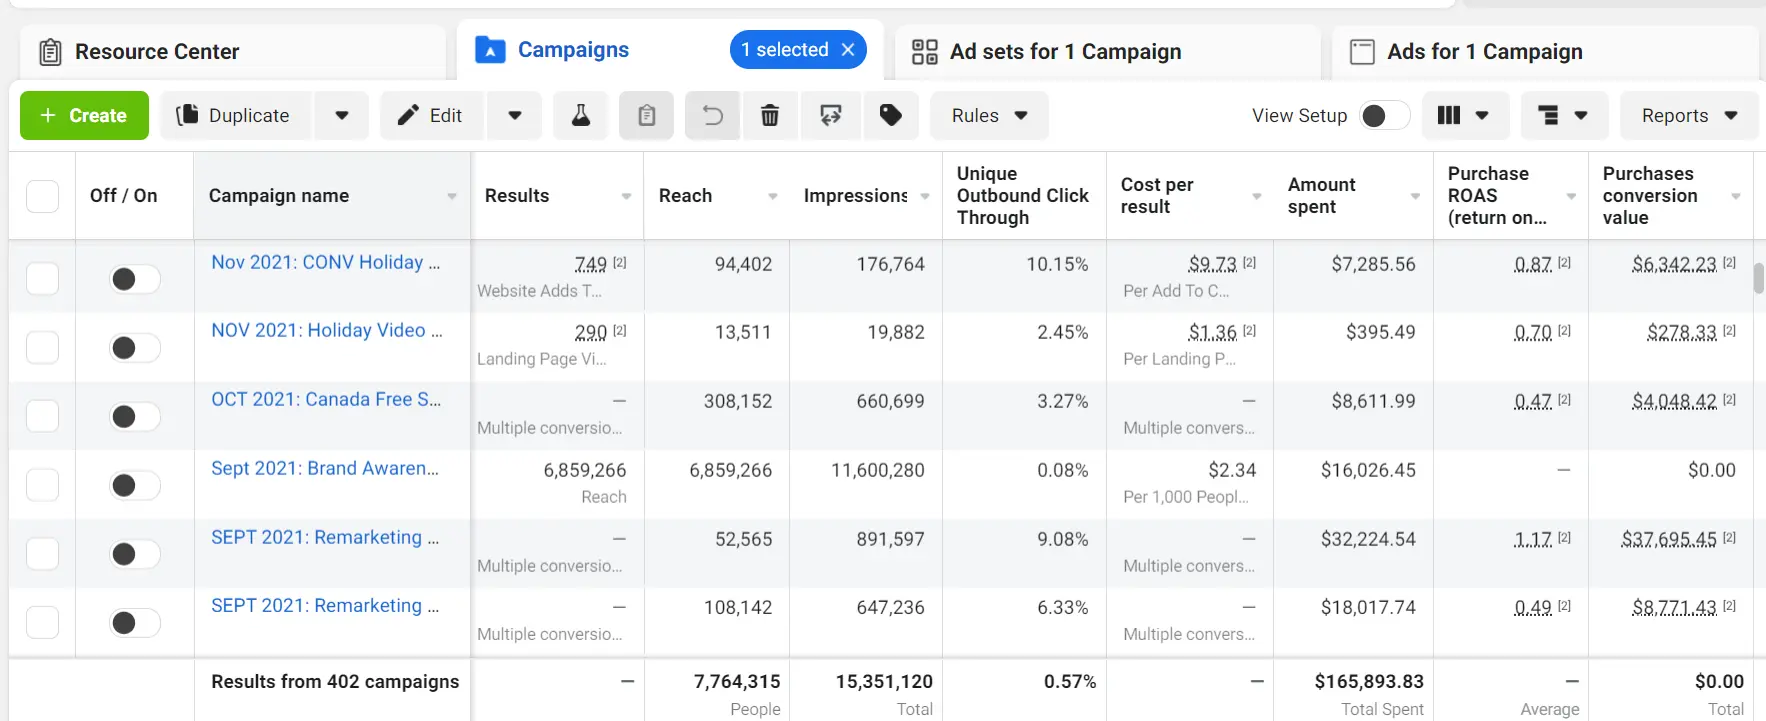Open the Rules dropdown
This screenshot has height=721, width=1766.
click(x=988, y=116)
